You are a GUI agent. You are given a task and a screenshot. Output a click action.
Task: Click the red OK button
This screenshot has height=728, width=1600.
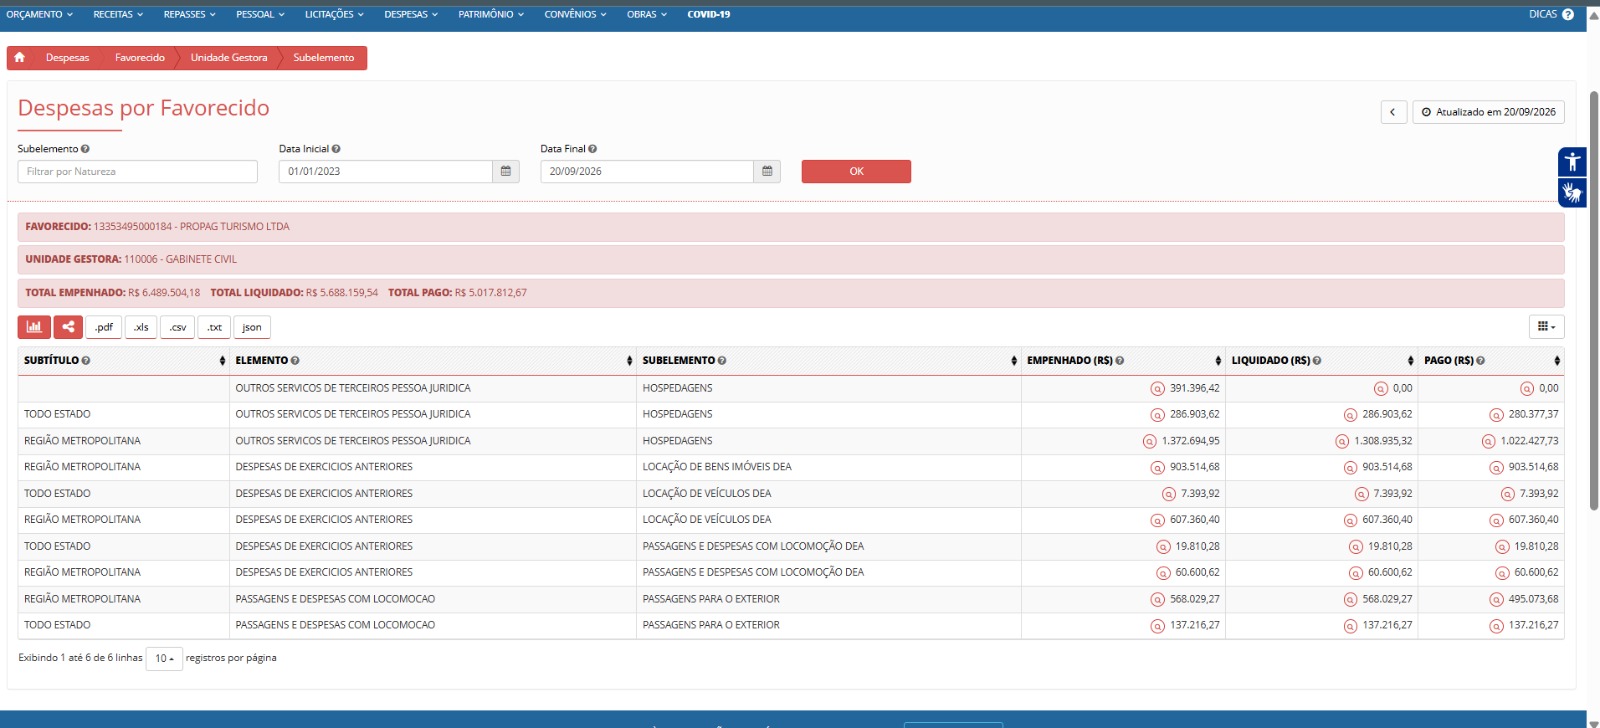point(856,172)
